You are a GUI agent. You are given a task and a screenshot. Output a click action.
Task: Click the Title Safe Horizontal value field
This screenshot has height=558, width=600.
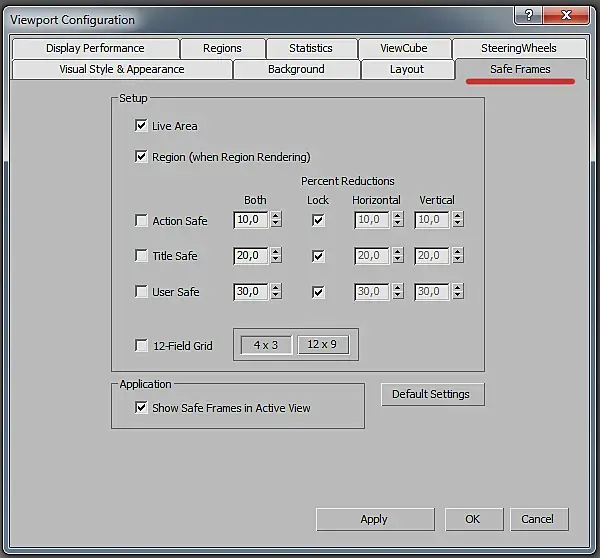[x=372, y=256]
